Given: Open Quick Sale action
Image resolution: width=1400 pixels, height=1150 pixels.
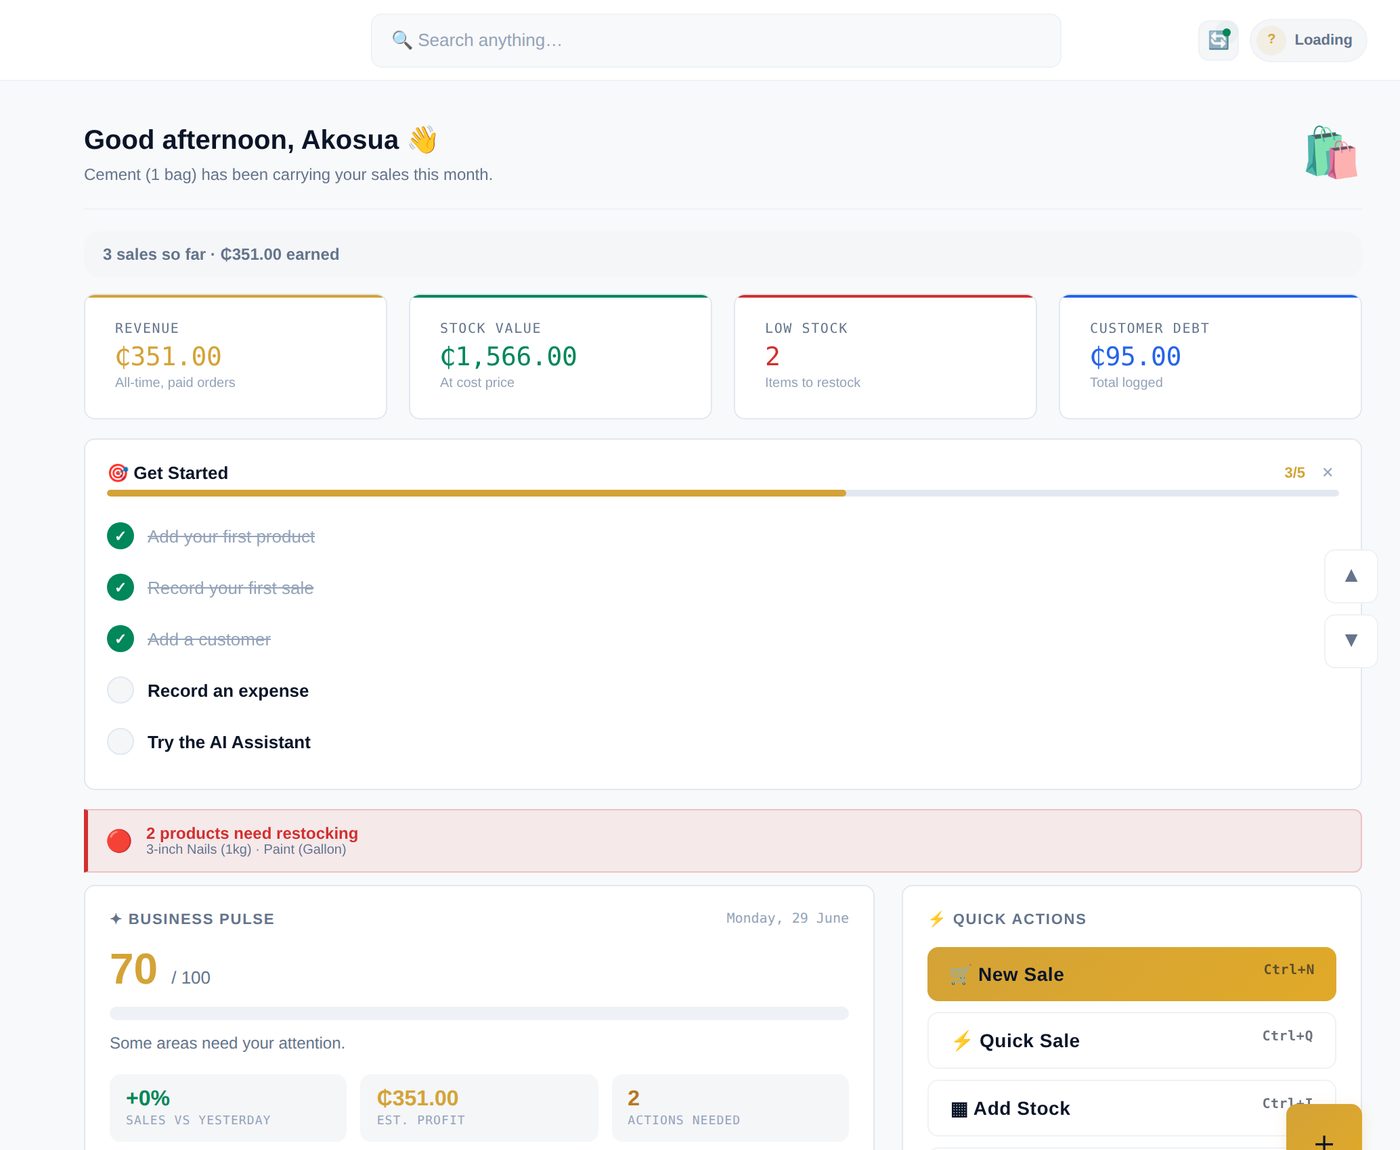Looking at the screenshot, I should click(1132, 1040).
